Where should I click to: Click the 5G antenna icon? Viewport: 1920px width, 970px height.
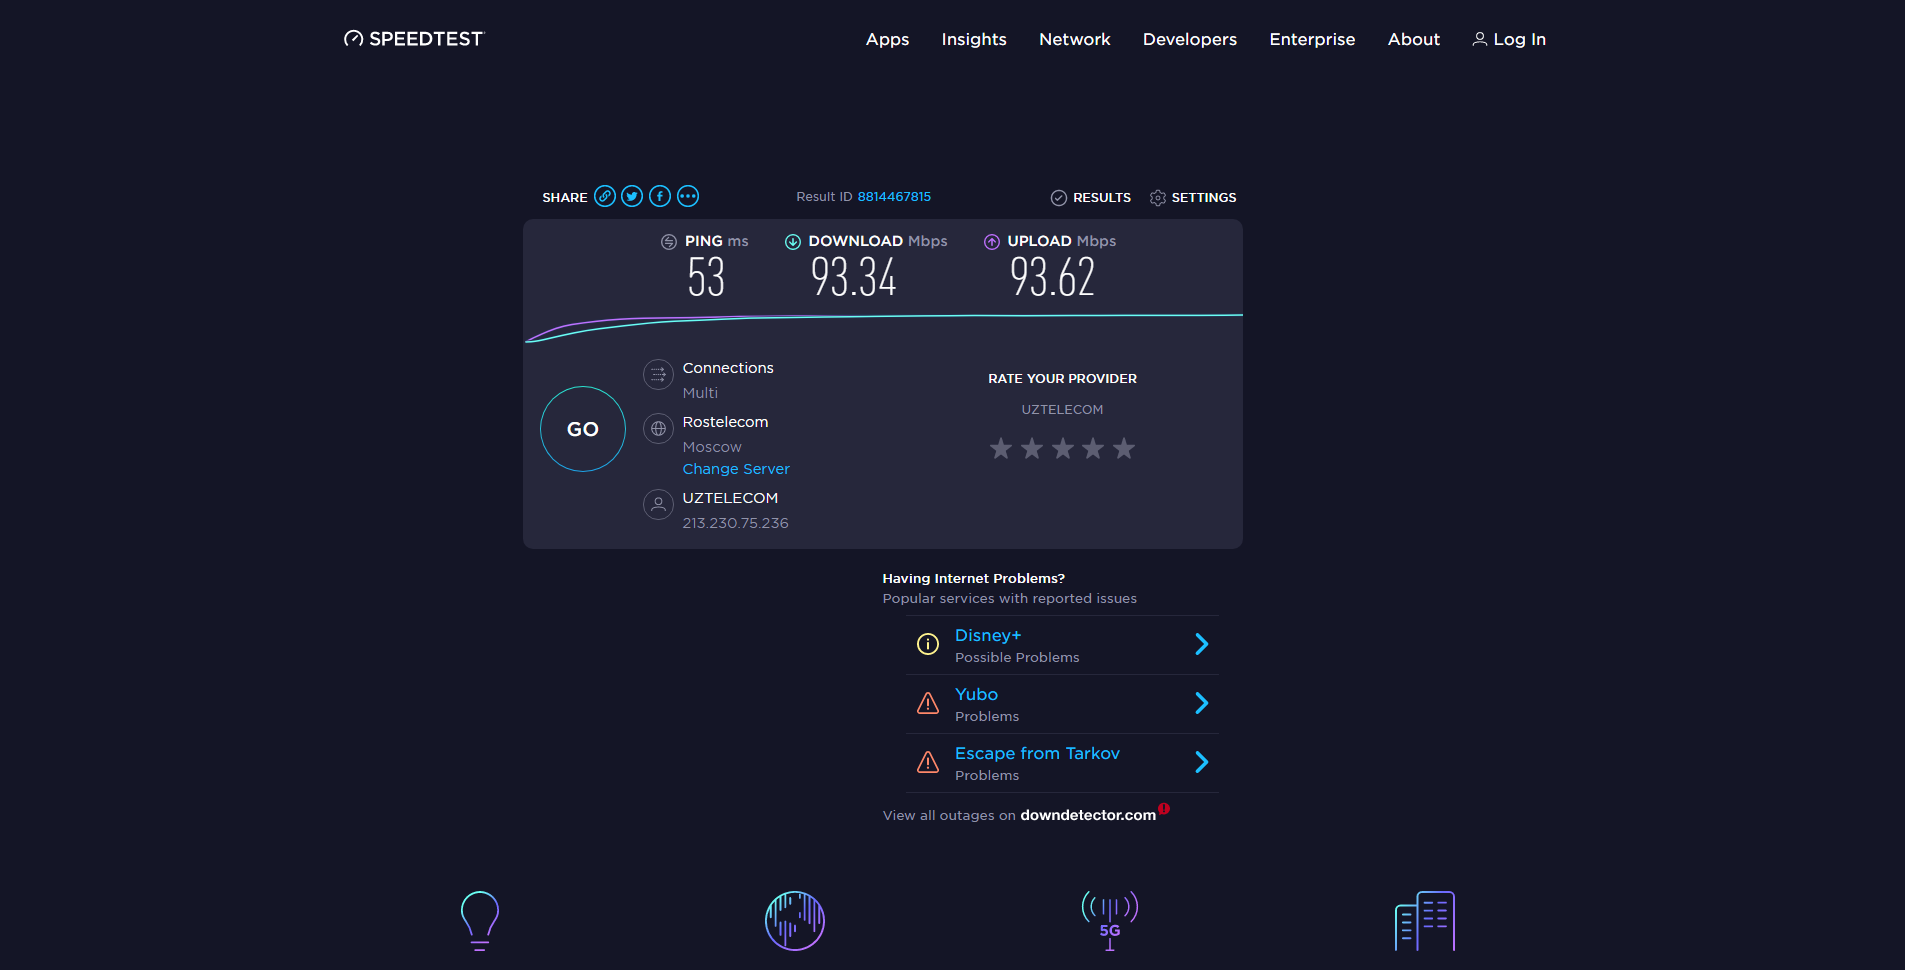coord(1110,920)
